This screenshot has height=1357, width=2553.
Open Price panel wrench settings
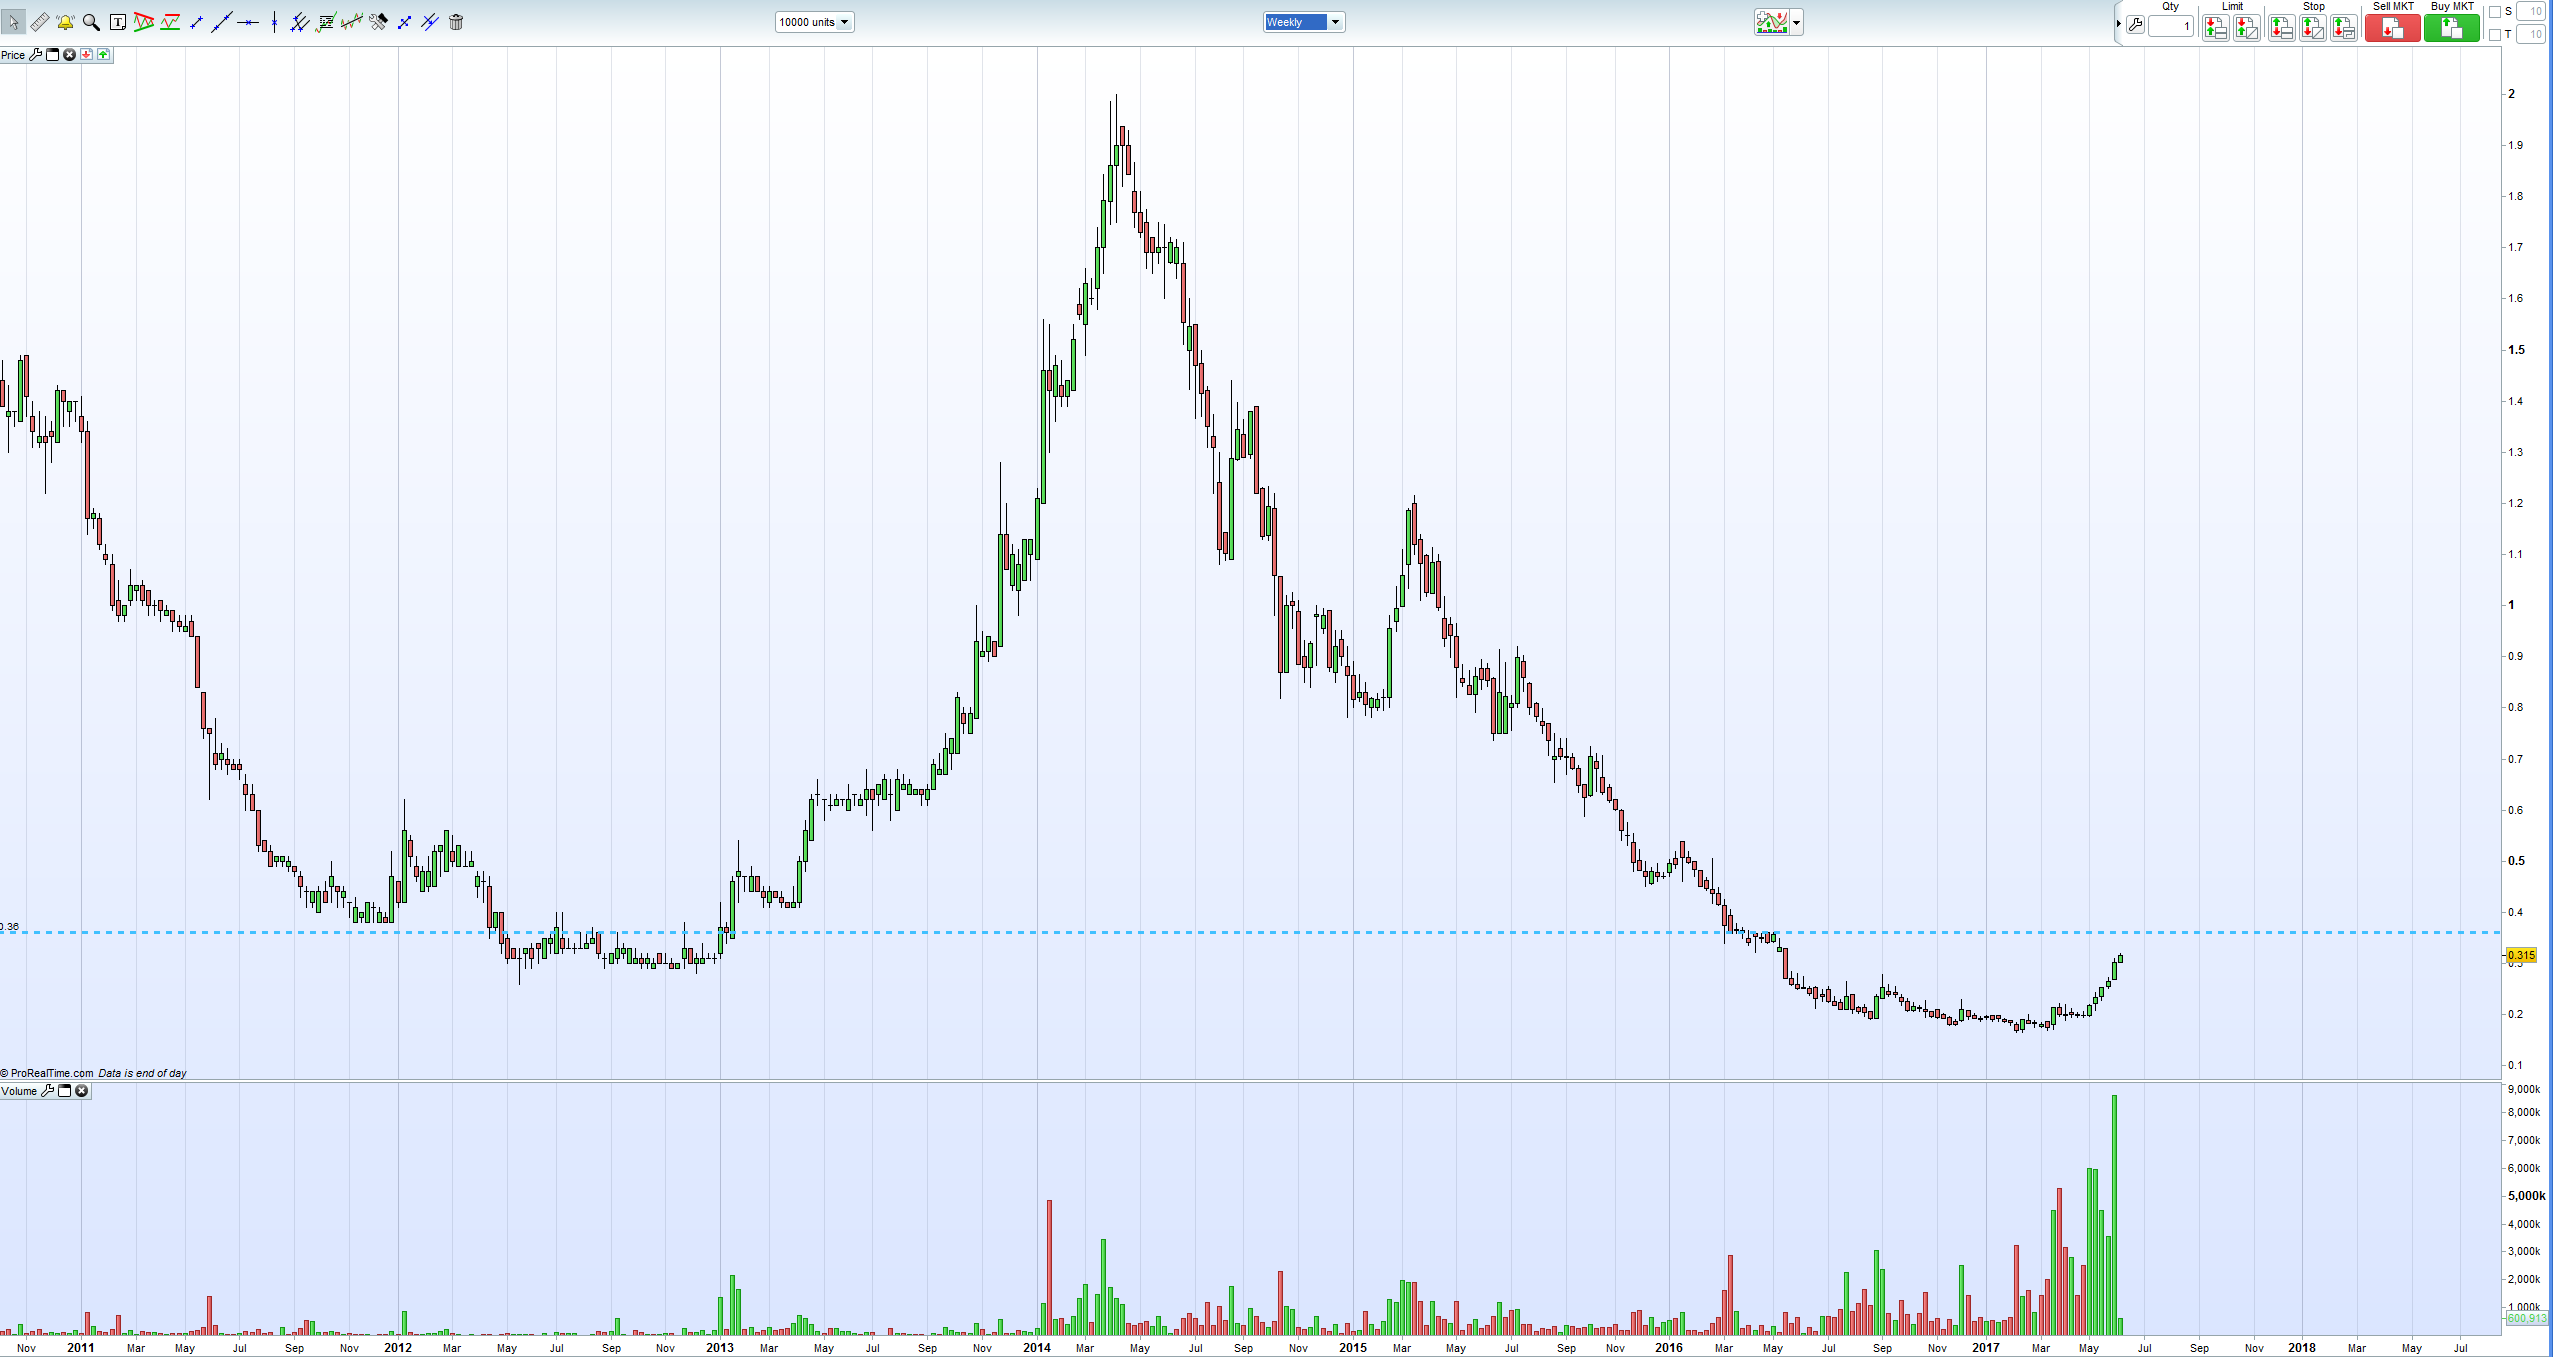click(35, 55)
